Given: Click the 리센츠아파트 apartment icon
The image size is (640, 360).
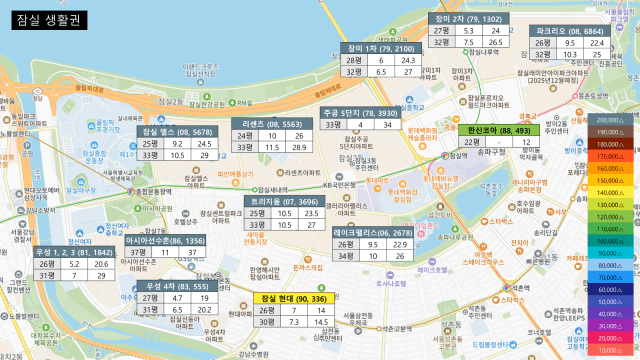Looking at the screenshot, I should pos(280,173).
